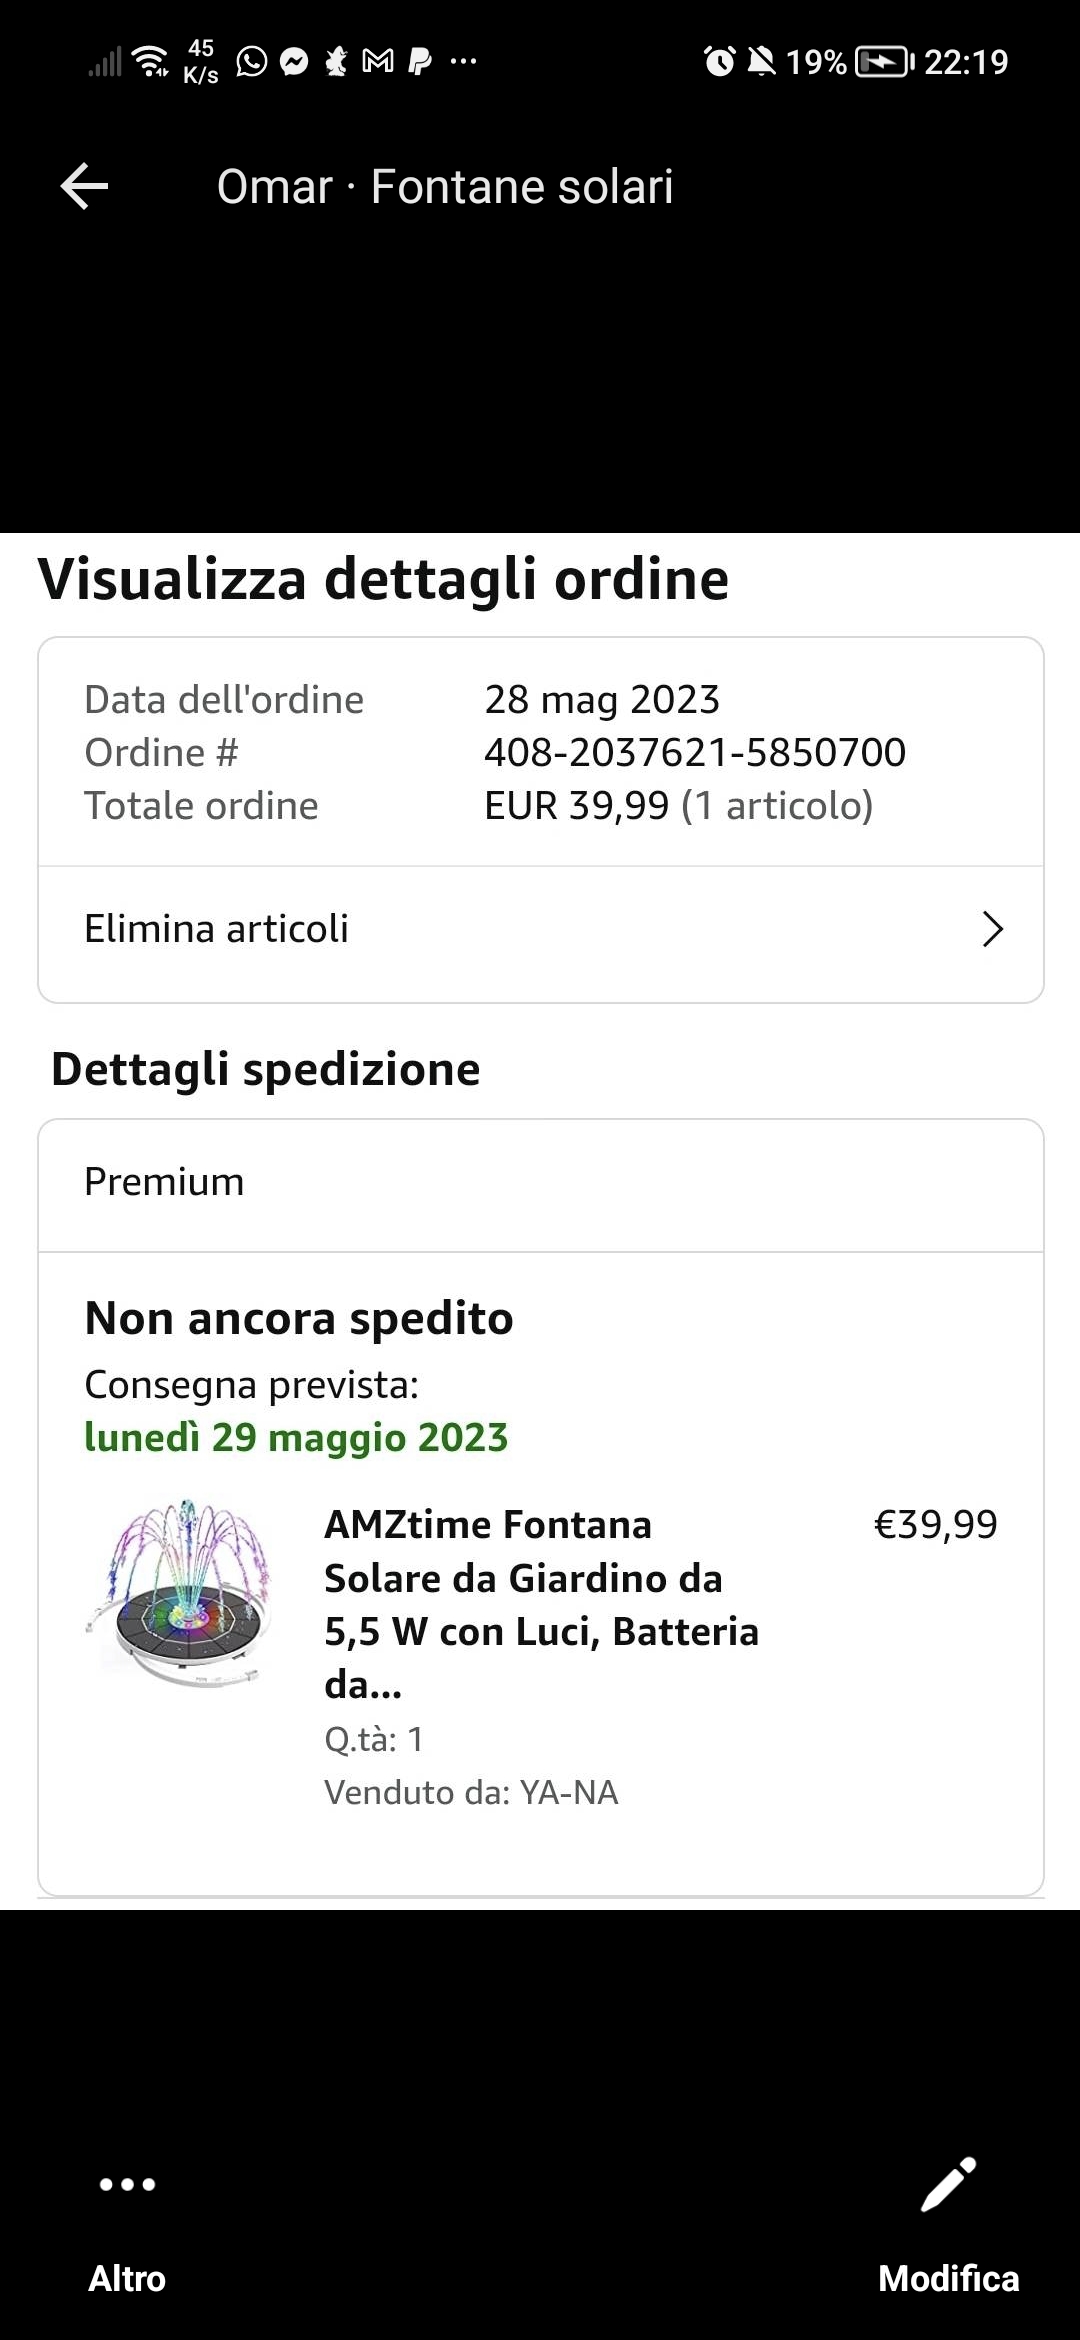Tap the alarm clock status icon

(719, 62)
